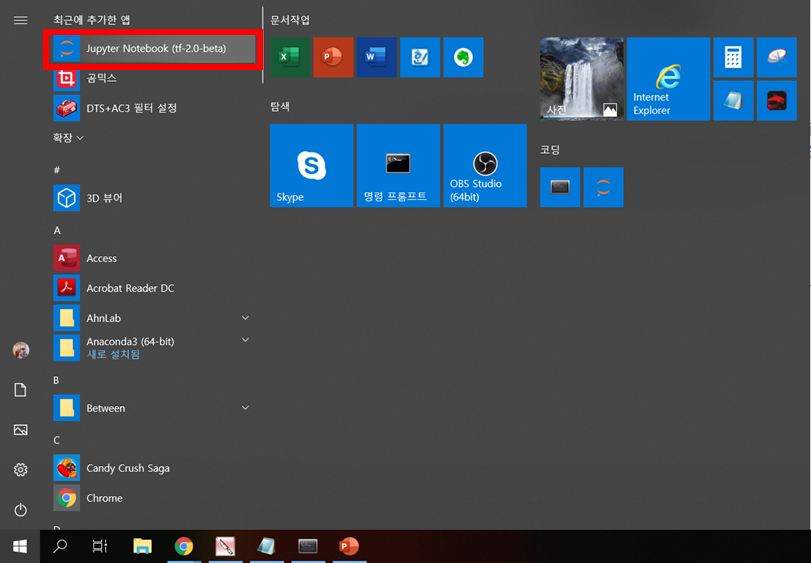Open Acrobat Reader DC
The width and height of the screenshot is (811, 563).
coord(154,288)
